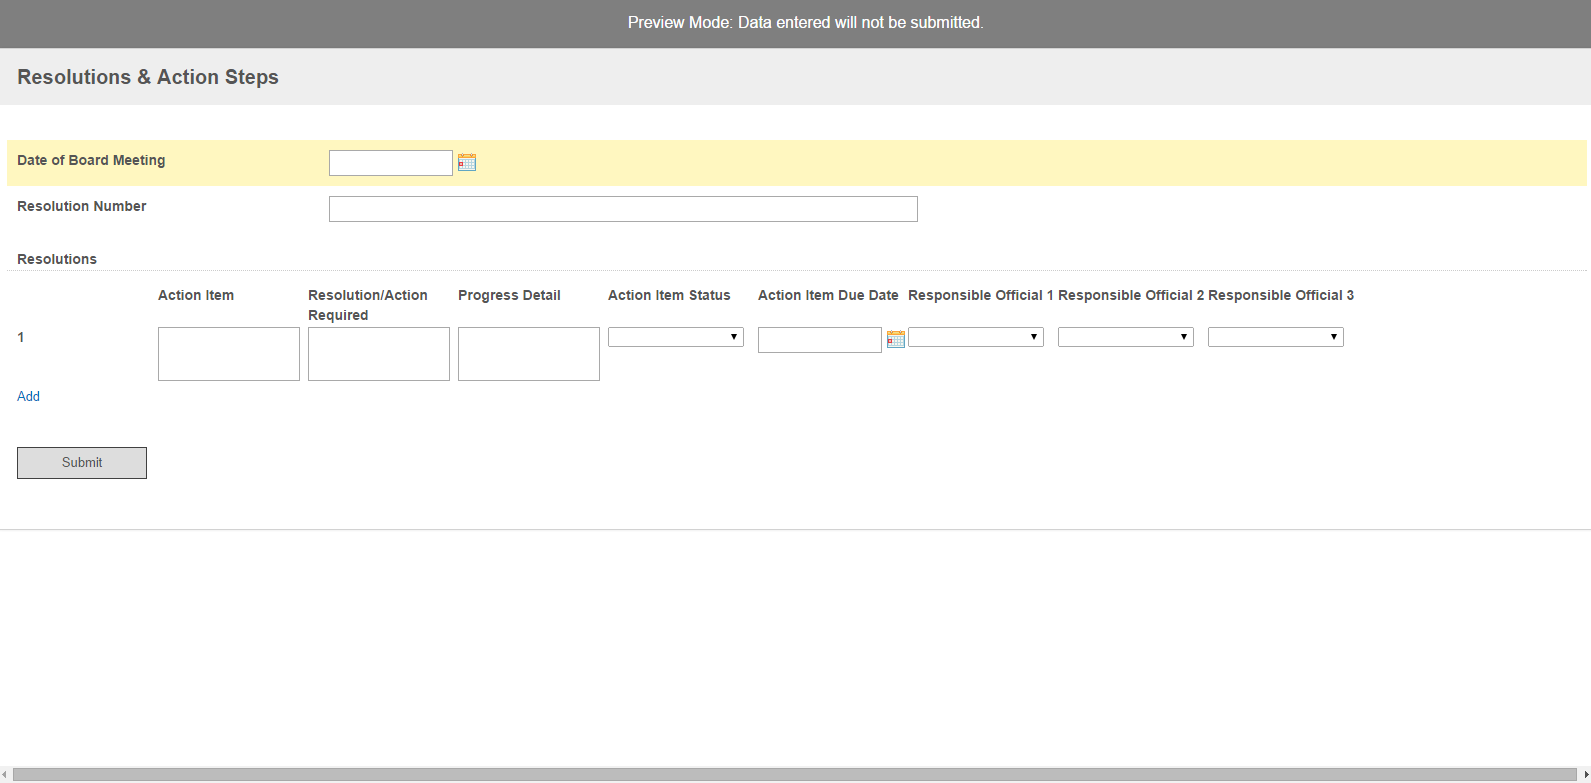Image resolution: width=1591 pixels, height=783 pixels.
Task: Click the Resolutions & Action Steps heading
Action: [x=148, y=77]
